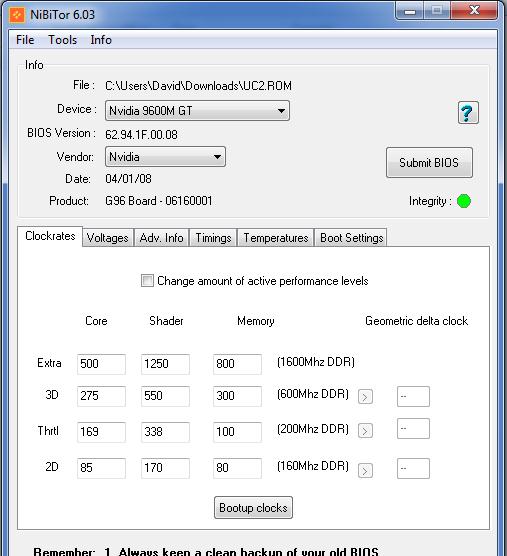Click the Extra Memory field showing 800
Screen dimensions: 507x556
coord(237,364)
